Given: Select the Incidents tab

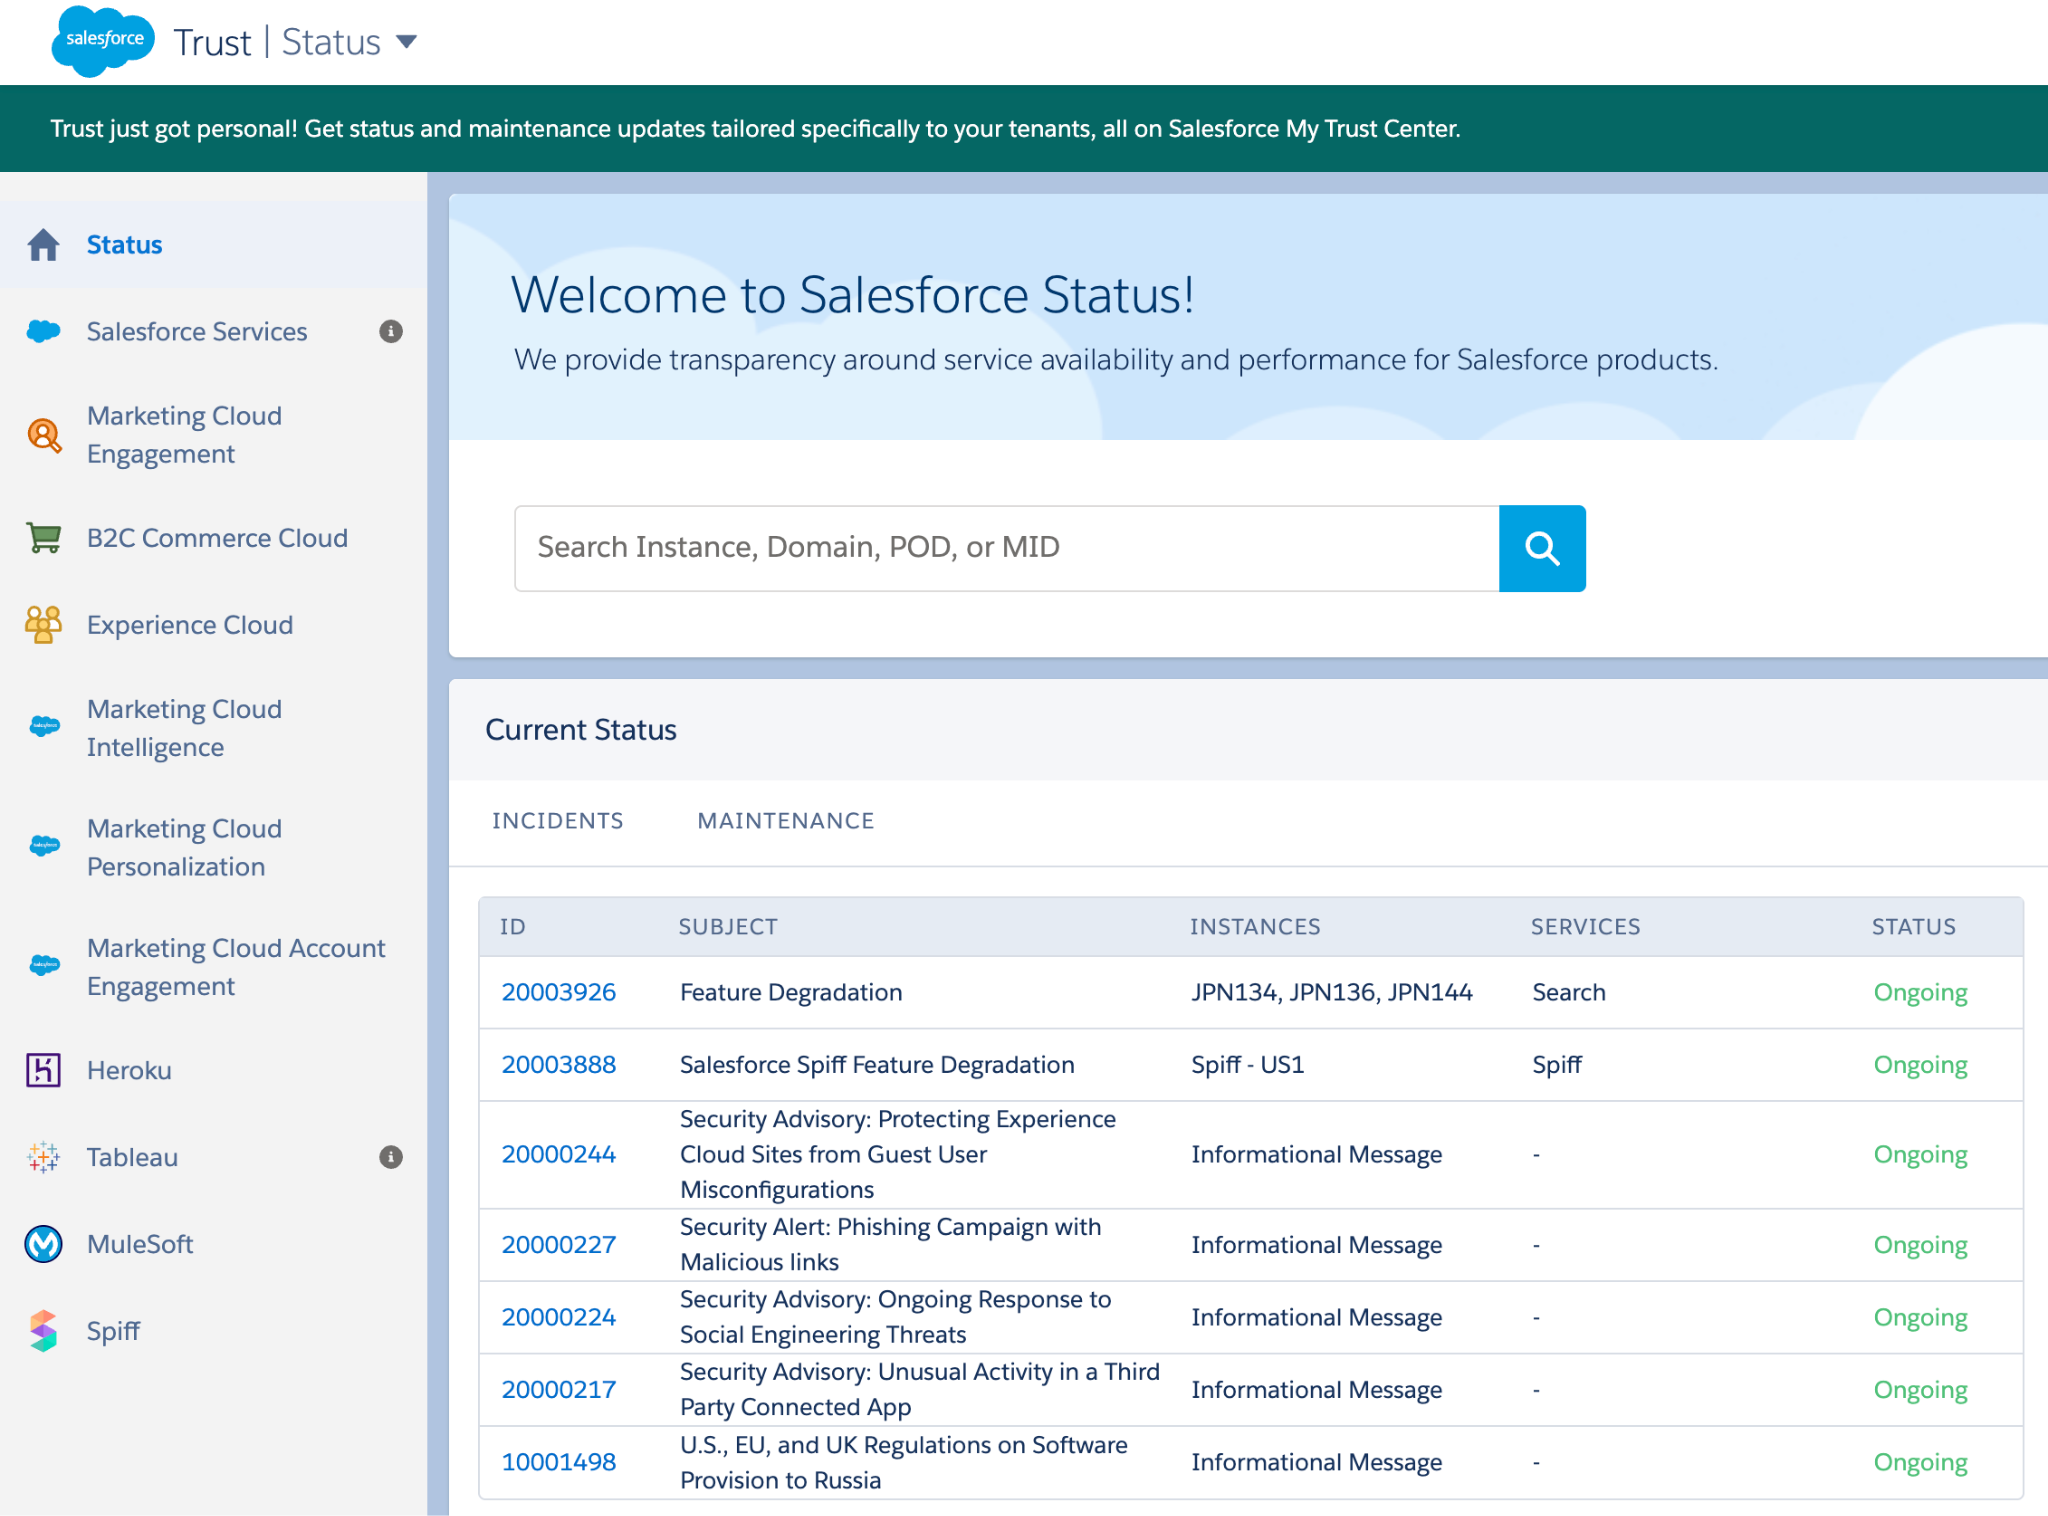Looking at the screenshot, I should pos(557,821).
